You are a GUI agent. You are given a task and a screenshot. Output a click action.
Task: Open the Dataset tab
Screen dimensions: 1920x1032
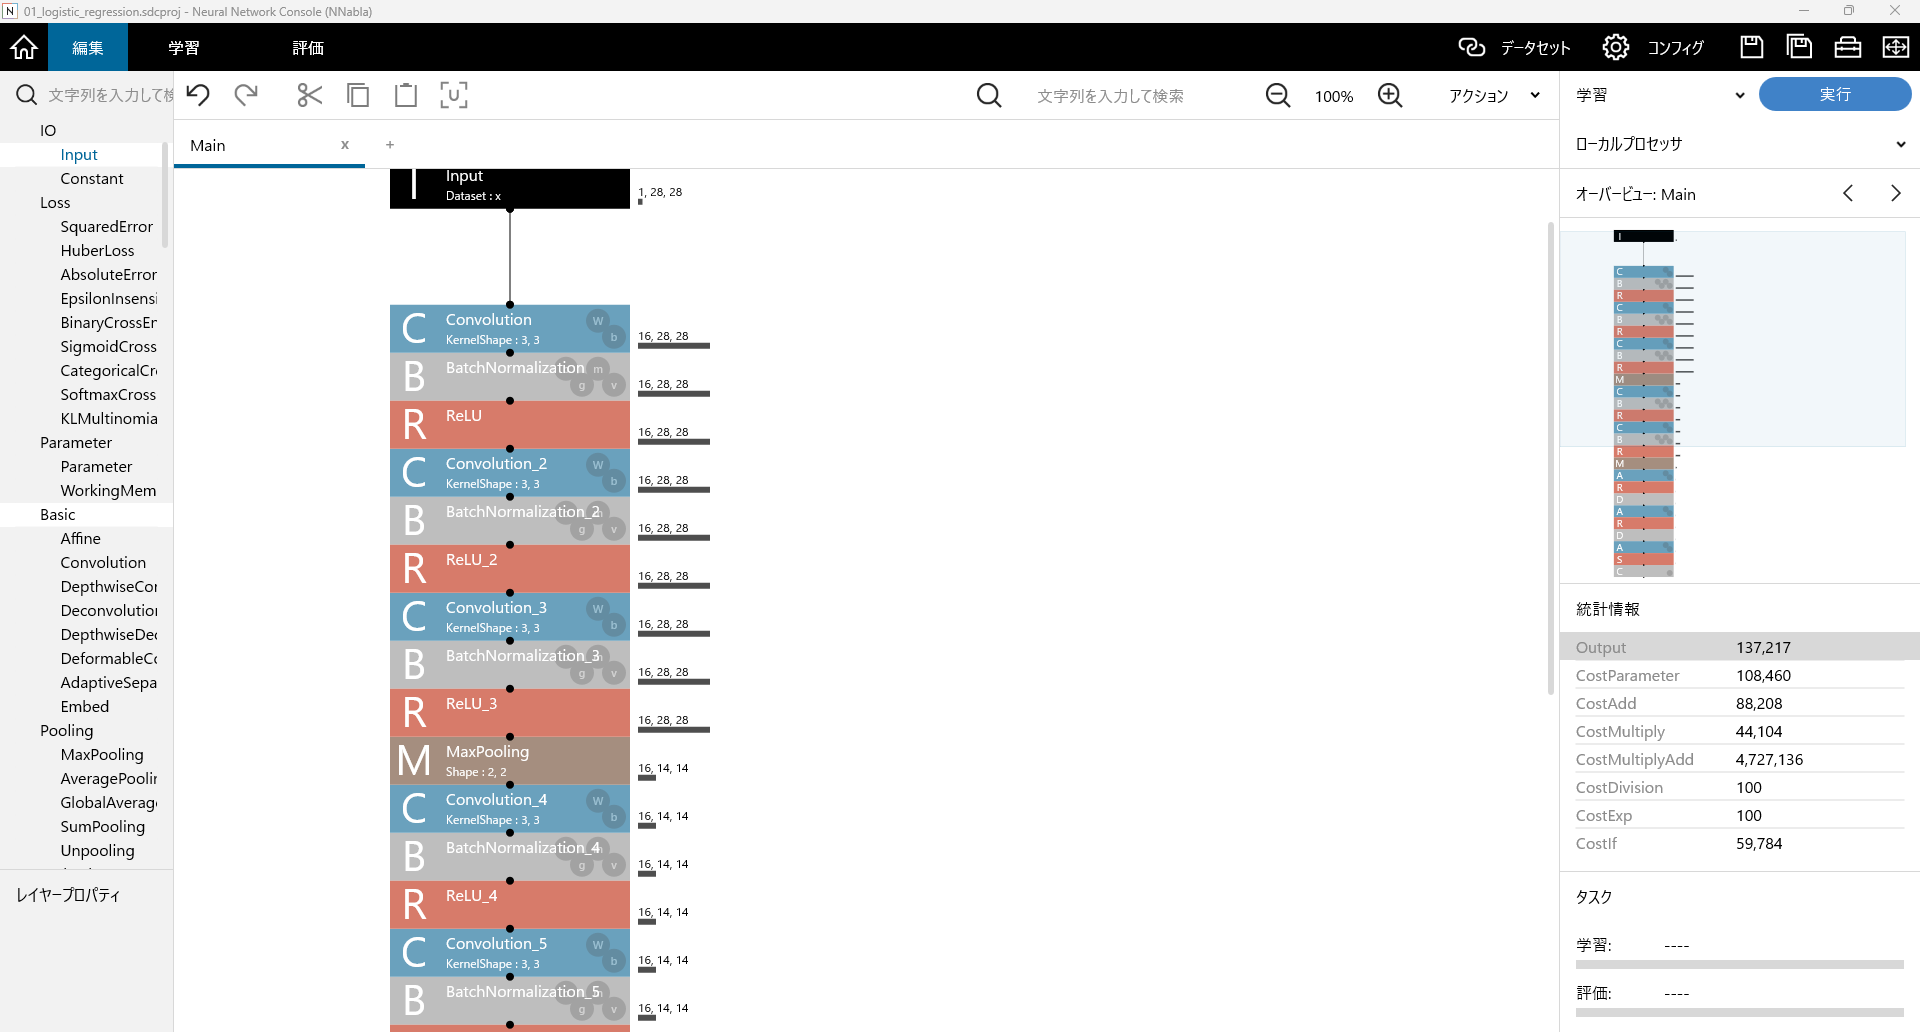1514,47
